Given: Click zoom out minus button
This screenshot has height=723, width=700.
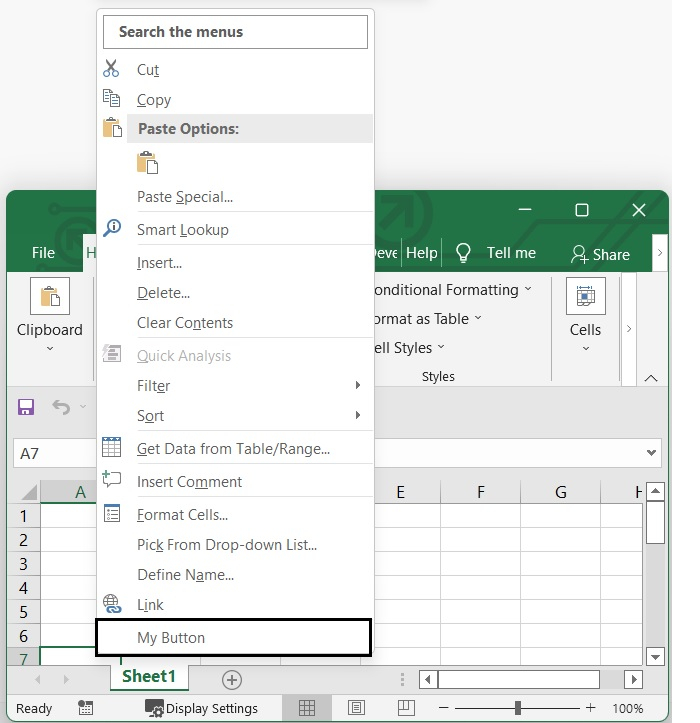Looking at the screenshot, I should pyautogui.click(x=444, y=708).
